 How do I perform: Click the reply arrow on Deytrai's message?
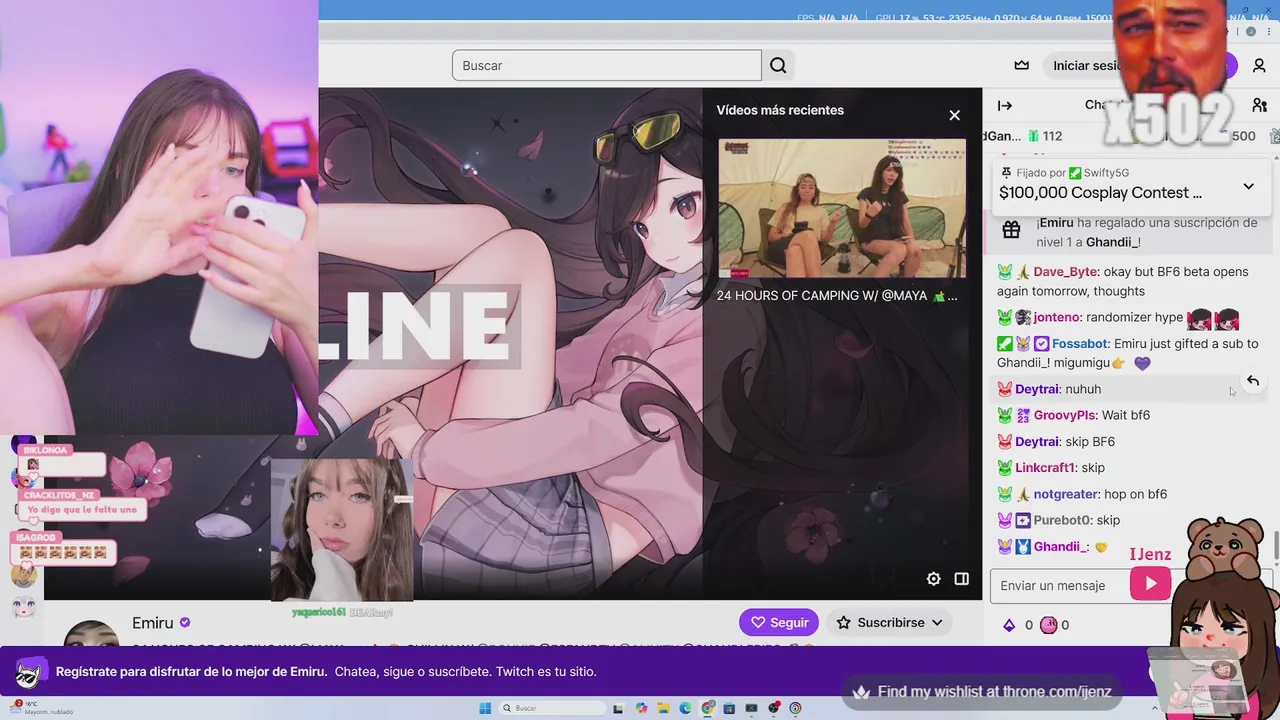(1252, 381)
